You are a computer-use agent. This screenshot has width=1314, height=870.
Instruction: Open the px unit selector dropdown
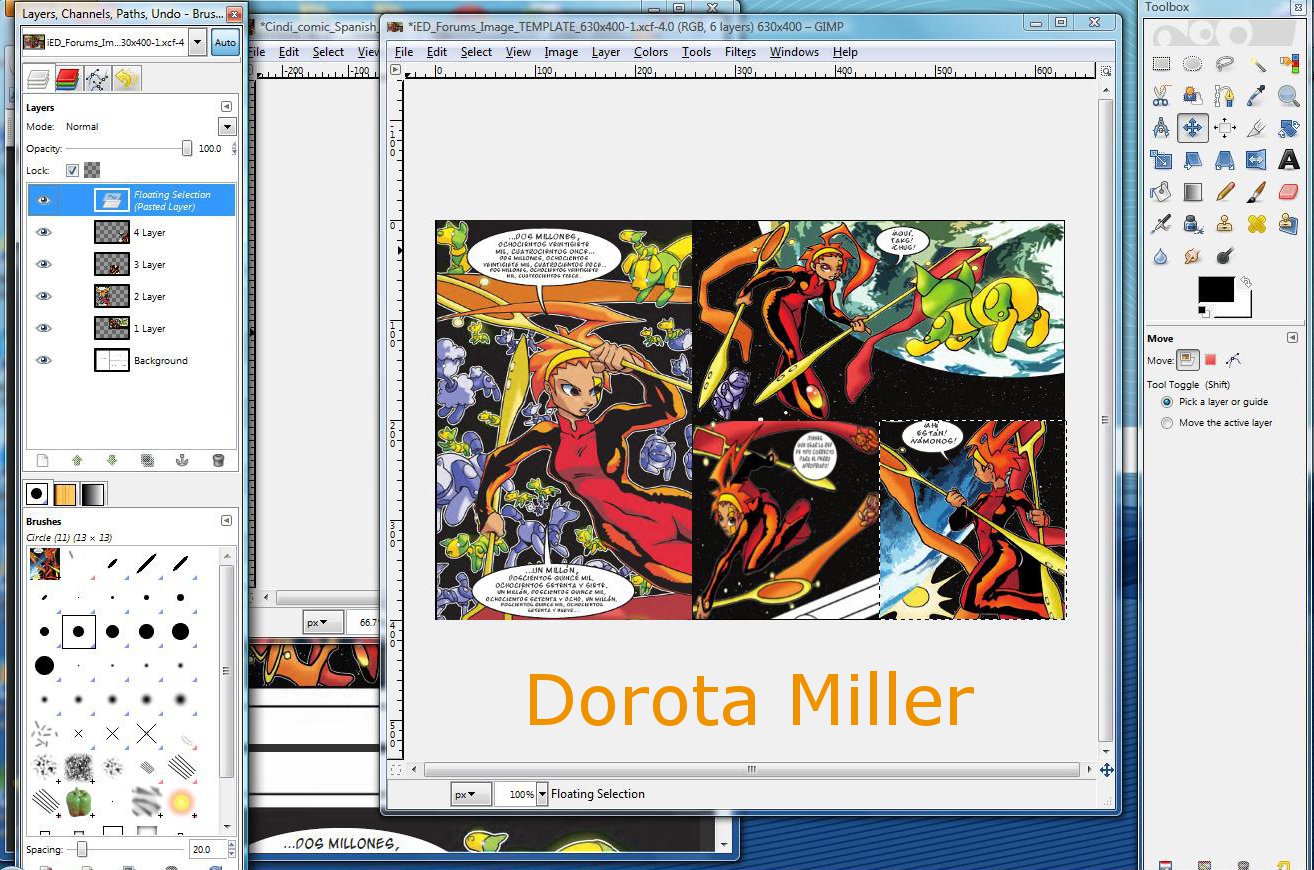[x=470, y=793]
